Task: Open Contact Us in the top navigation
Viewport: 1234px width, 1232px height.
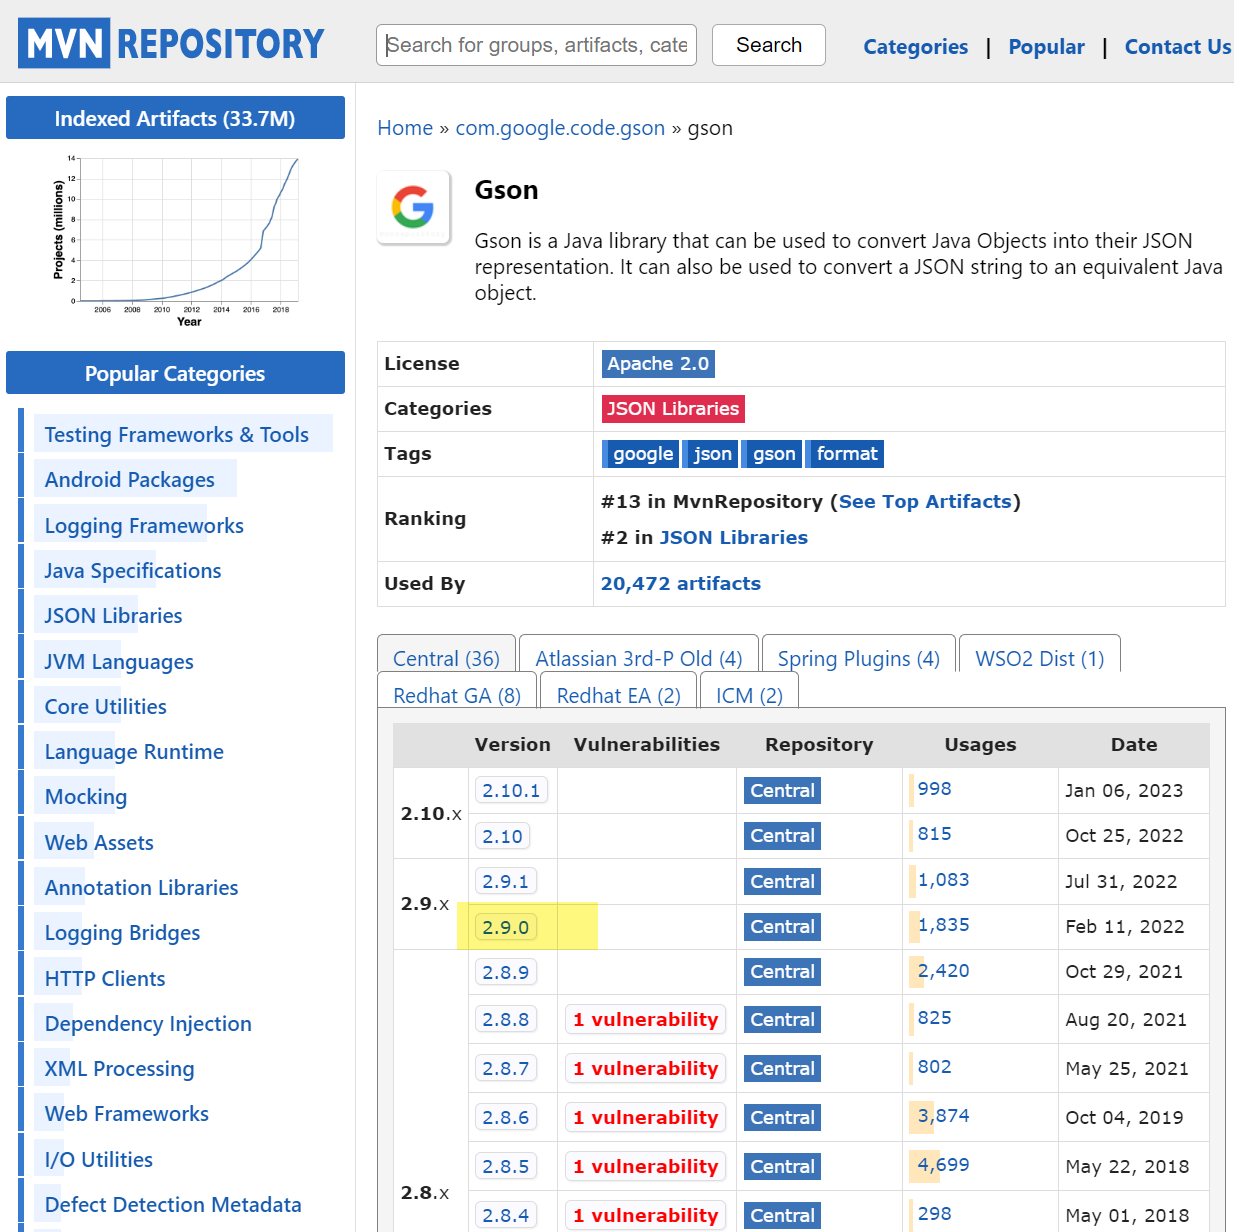Action: (1178, 47)
